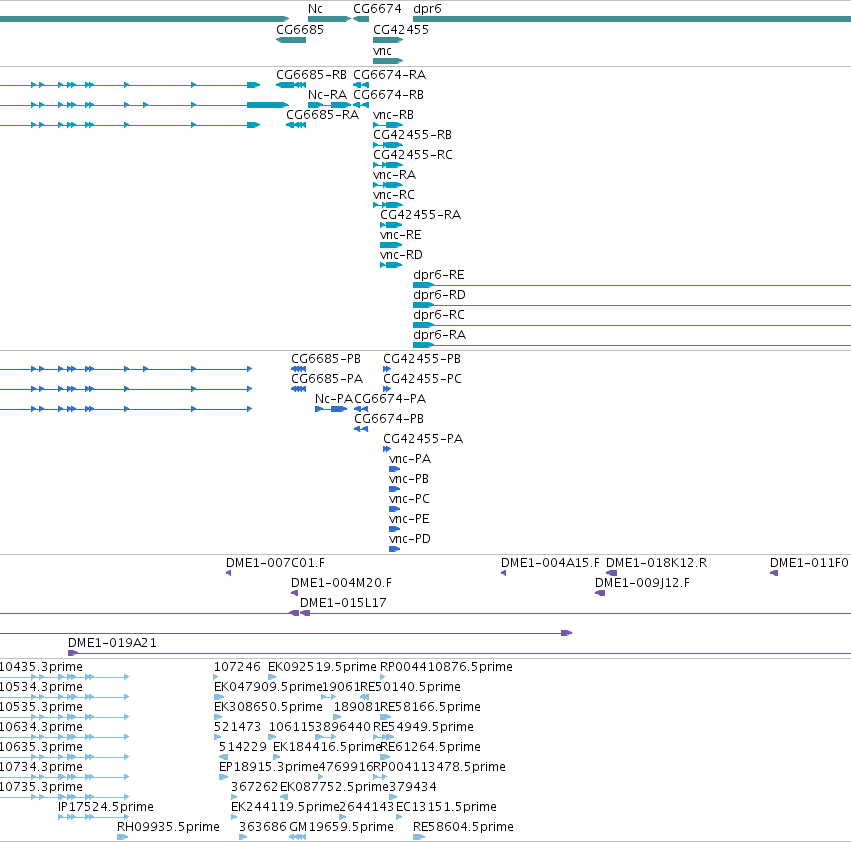Select the vnc-RE transcript
Screen dimensions: 851x842
click(x=401, y=235)
